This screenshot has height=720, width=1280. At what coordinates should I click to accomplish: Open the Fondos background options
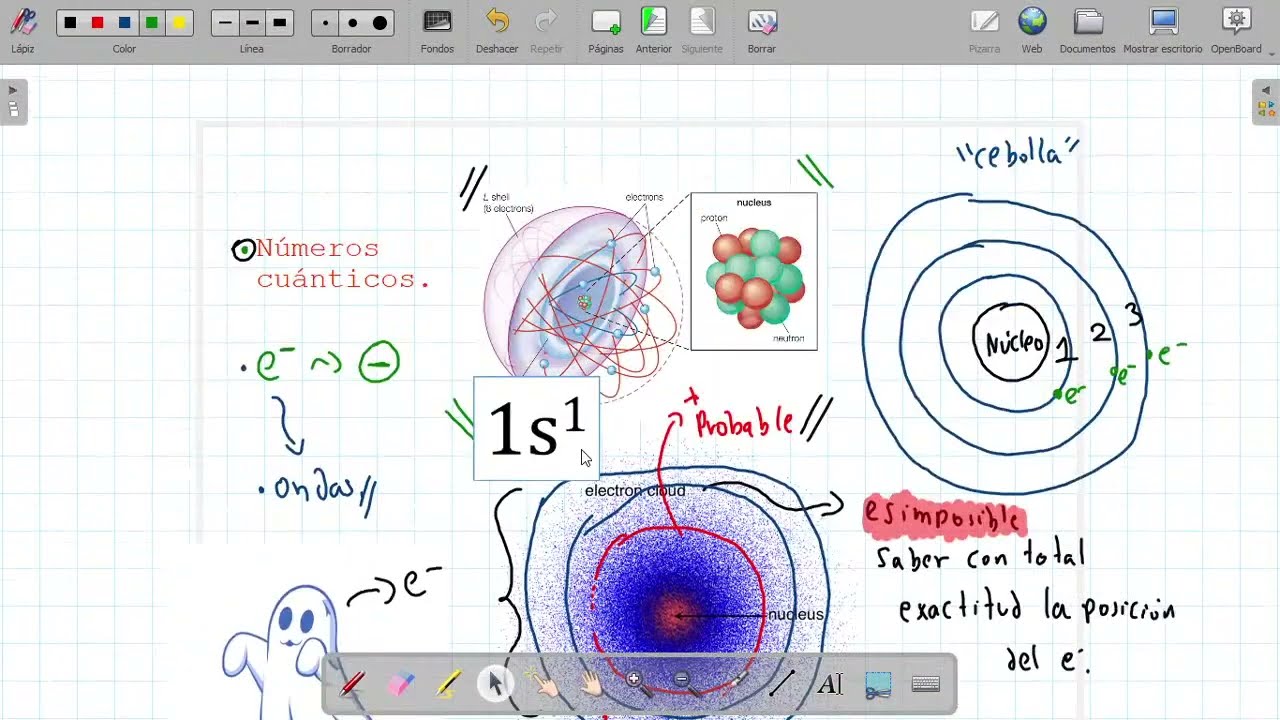[437, 30]
